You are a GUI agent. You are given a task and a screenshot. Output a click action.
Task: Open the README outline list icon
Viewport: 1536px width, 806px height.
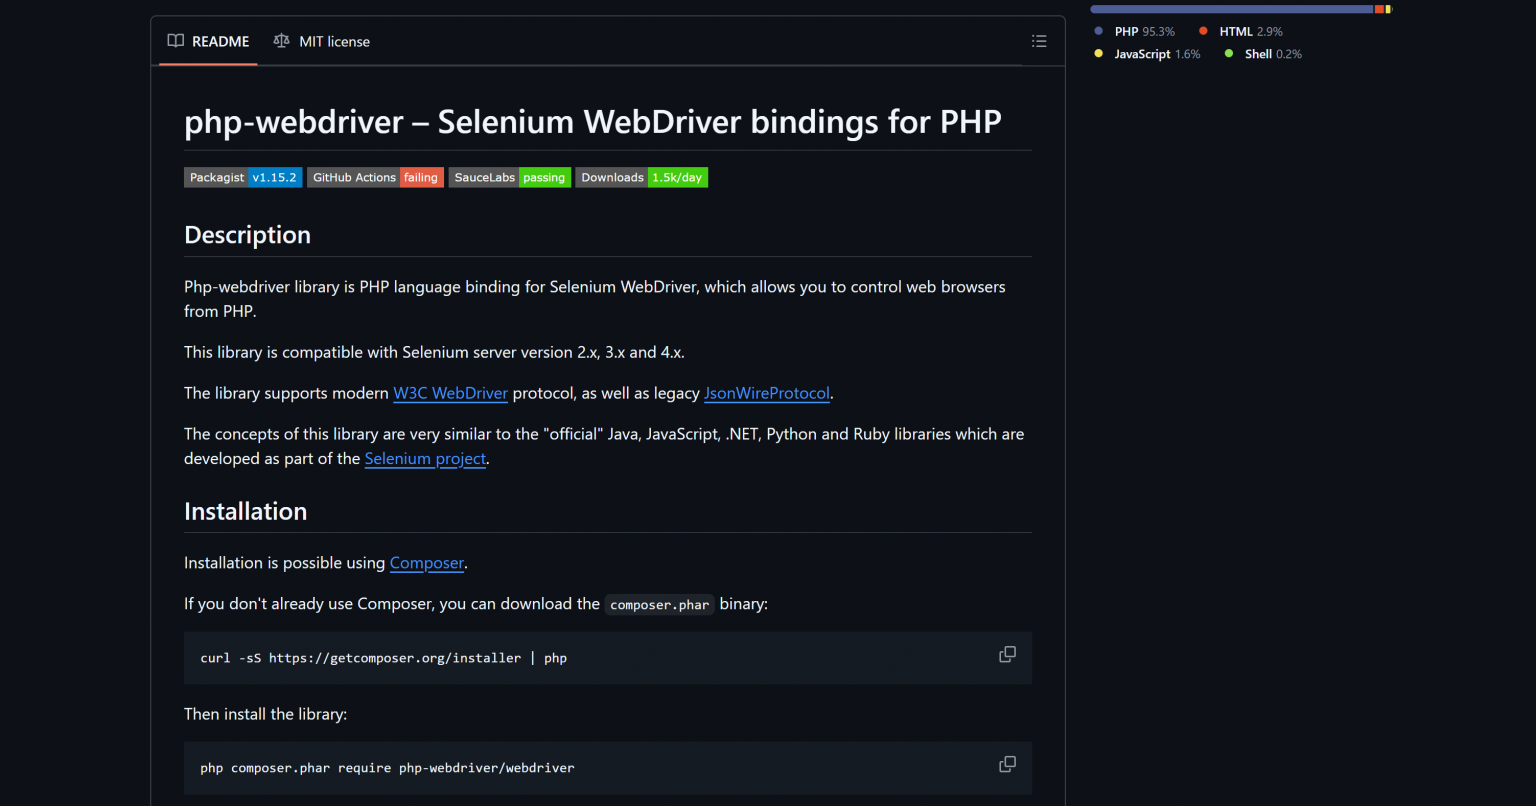tap(1039, 41)
